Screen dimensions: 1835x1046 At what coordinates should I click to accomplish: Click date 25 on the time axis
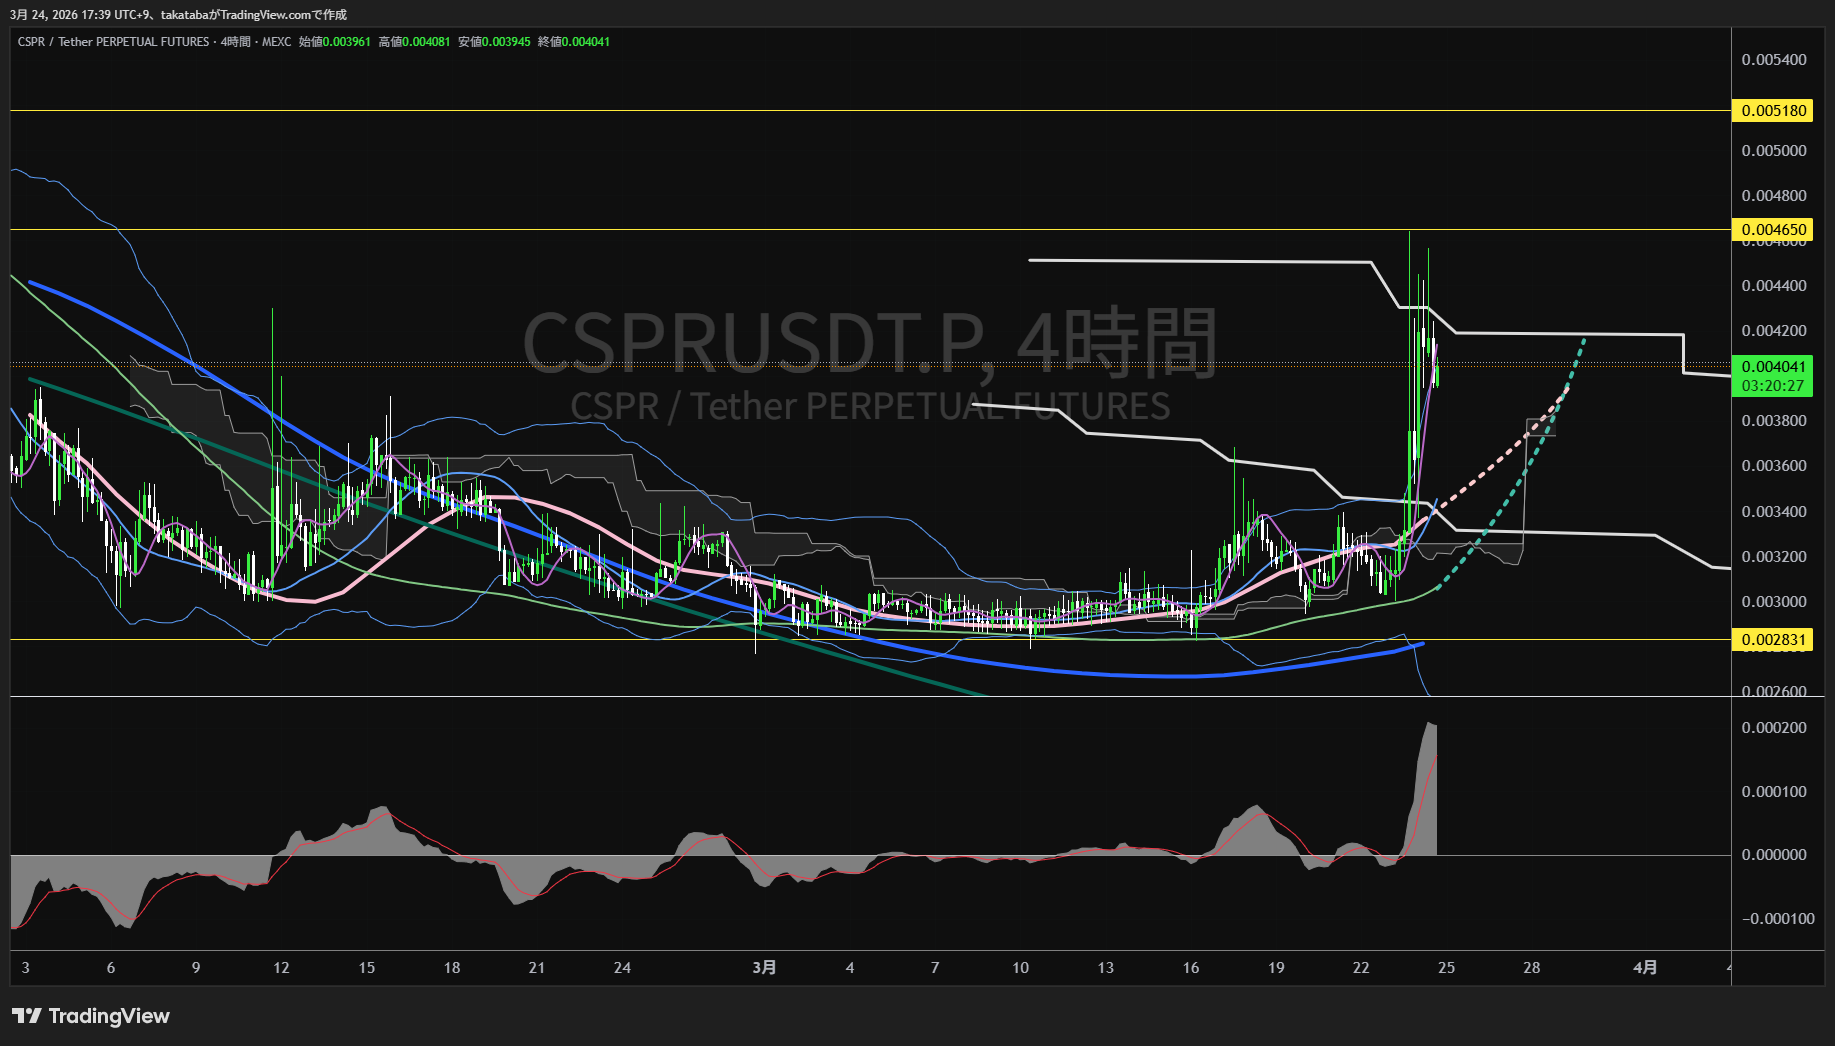pos(1446,967)
